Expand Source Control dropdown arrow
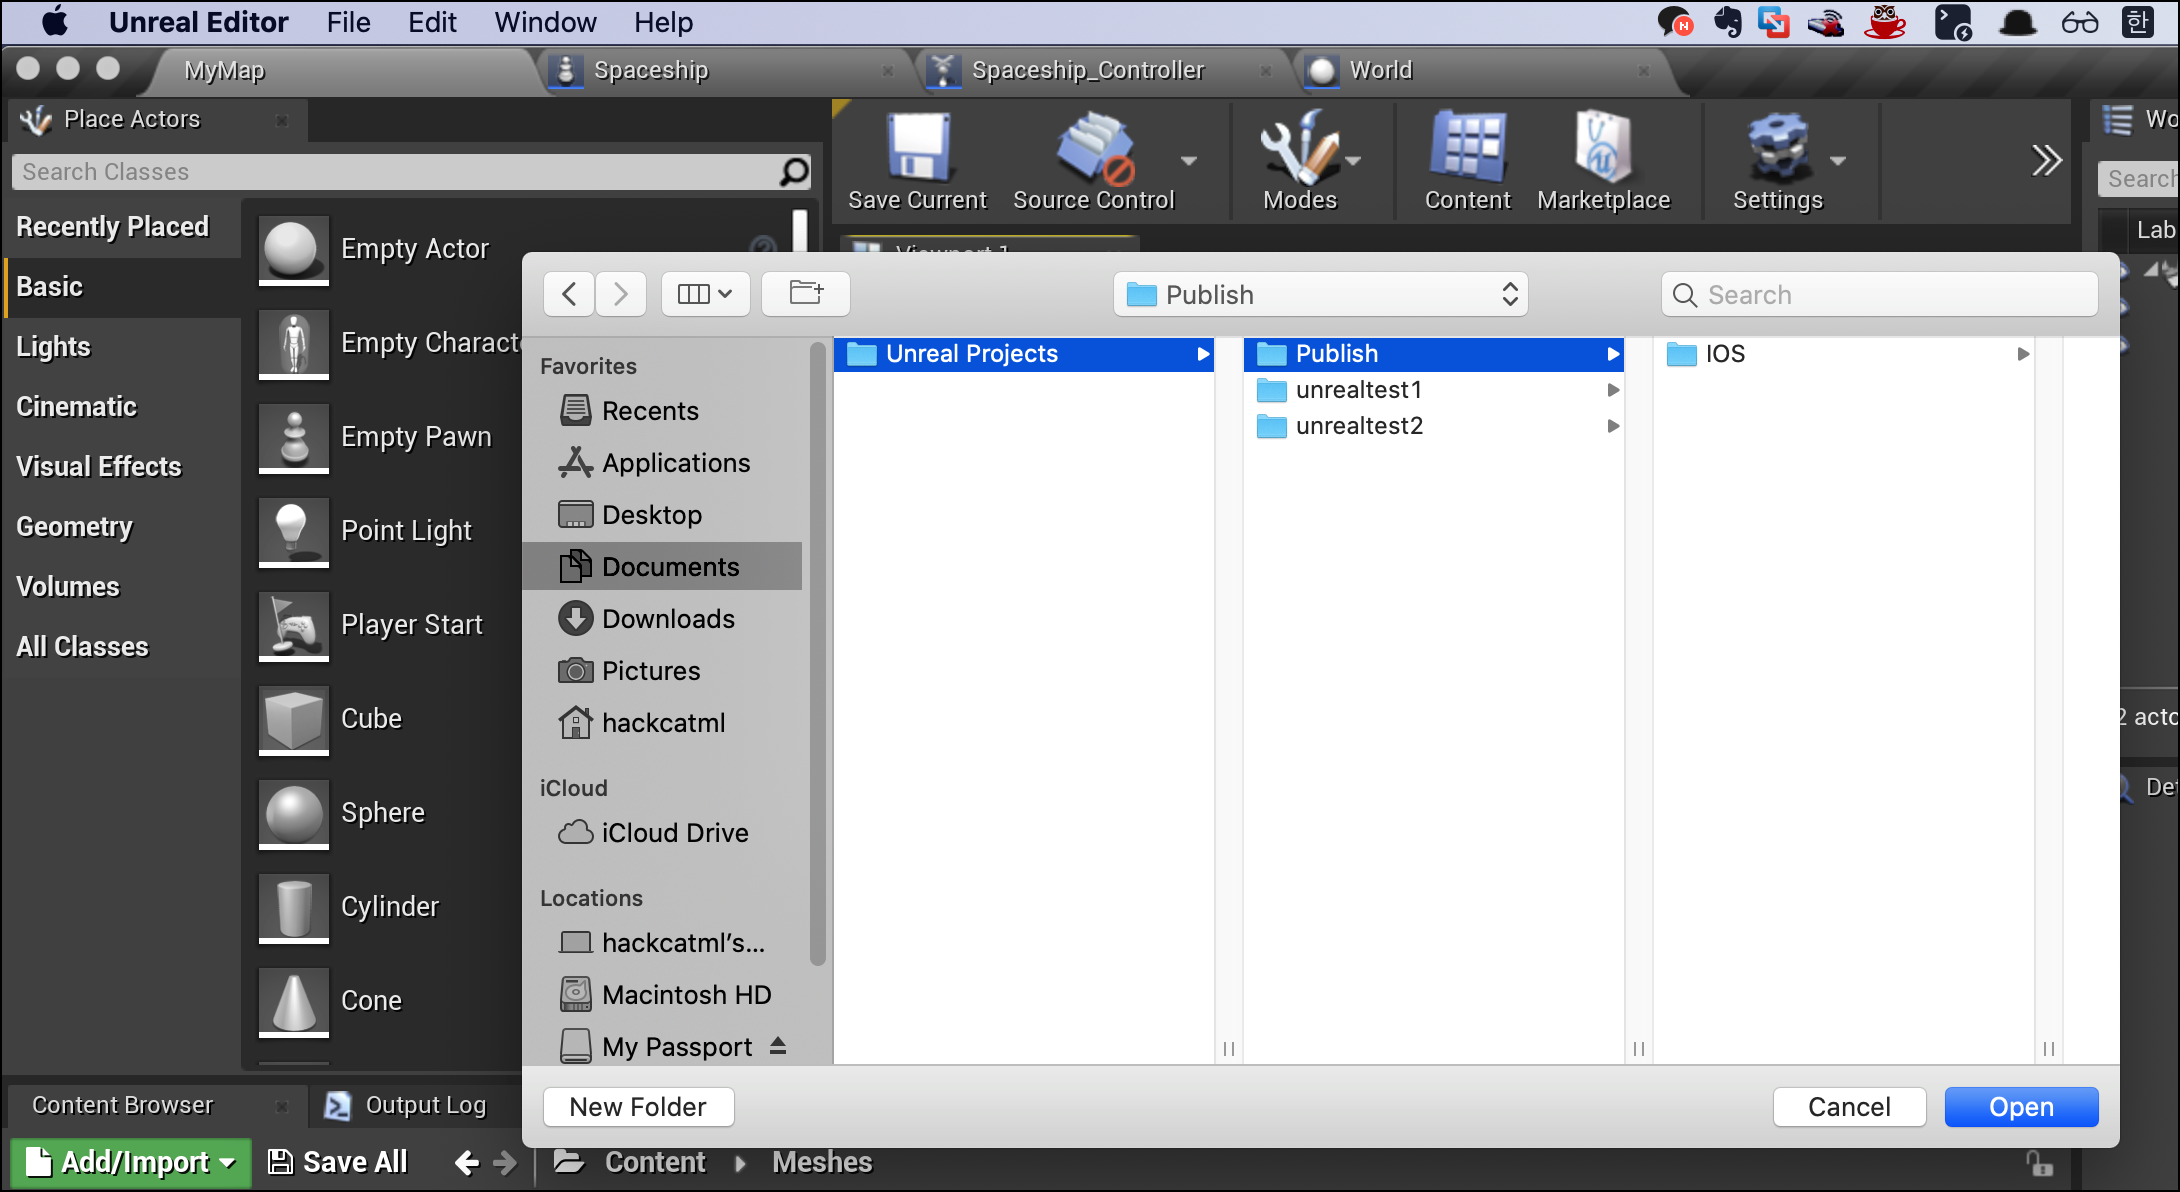The image size is (2180, 1192). coord(1189,160)
